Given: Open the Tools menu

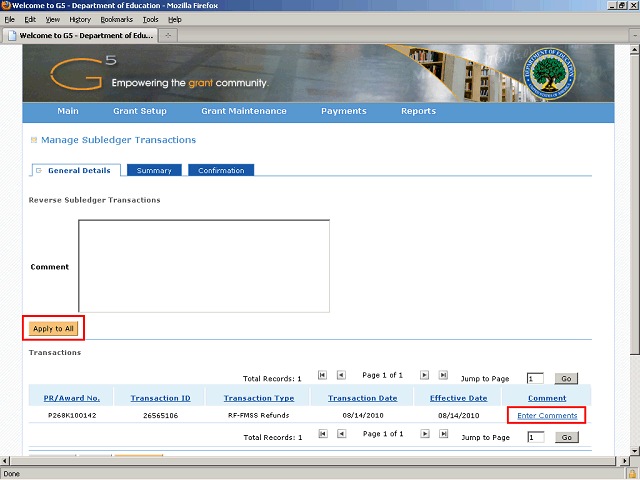Looking at the screenshot, I should [150, 20].
